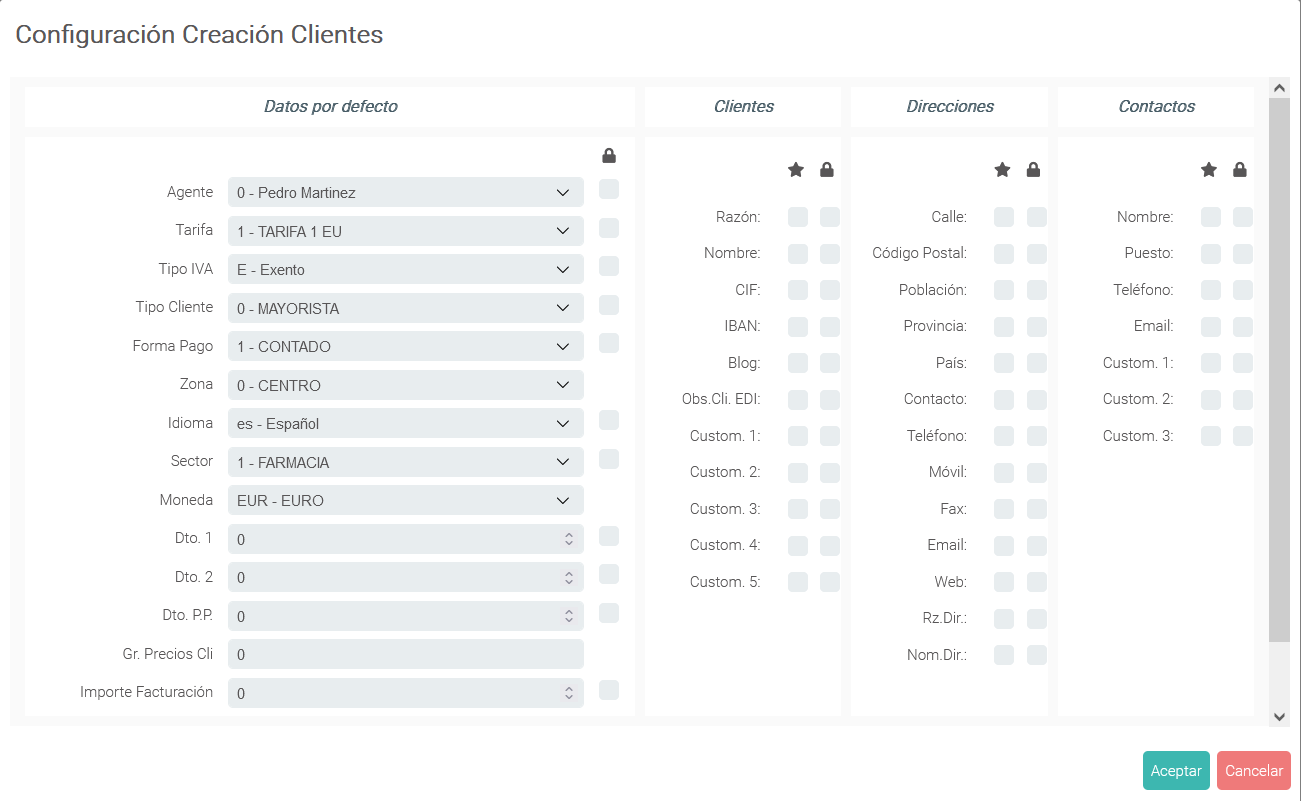Click the lock icon in Contactos column
Image resolution: width=1301 pixels, height=801 pixels.
[x=1240, y=170]
